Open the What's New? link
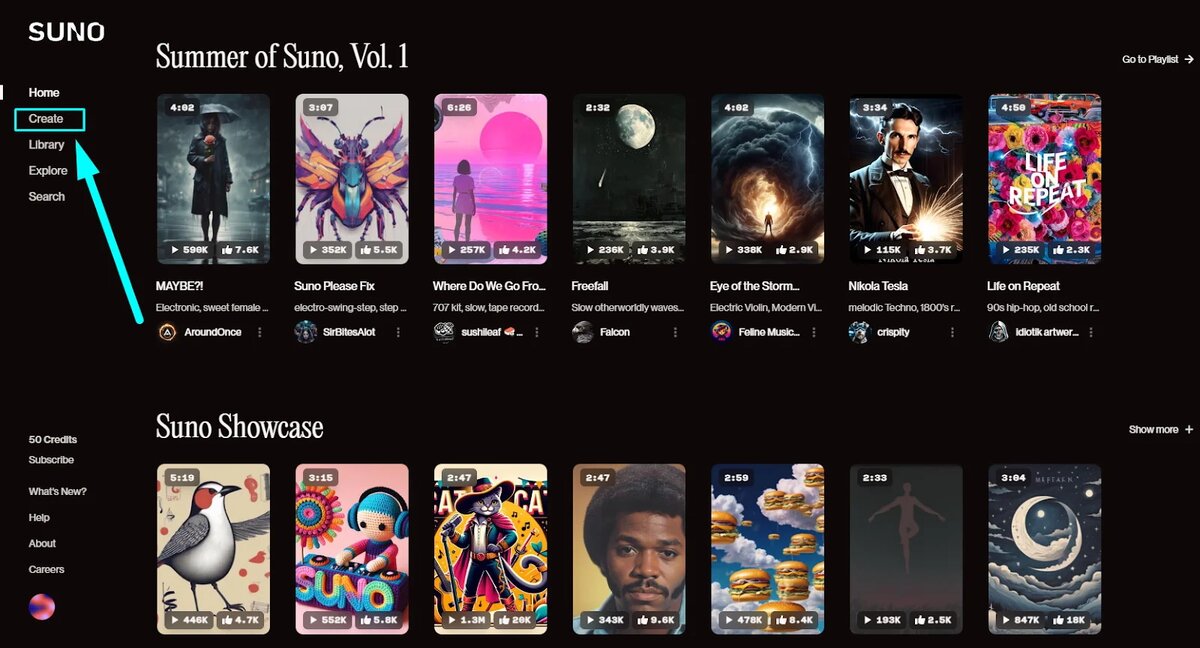1200x648 pixels. [57, 491]
